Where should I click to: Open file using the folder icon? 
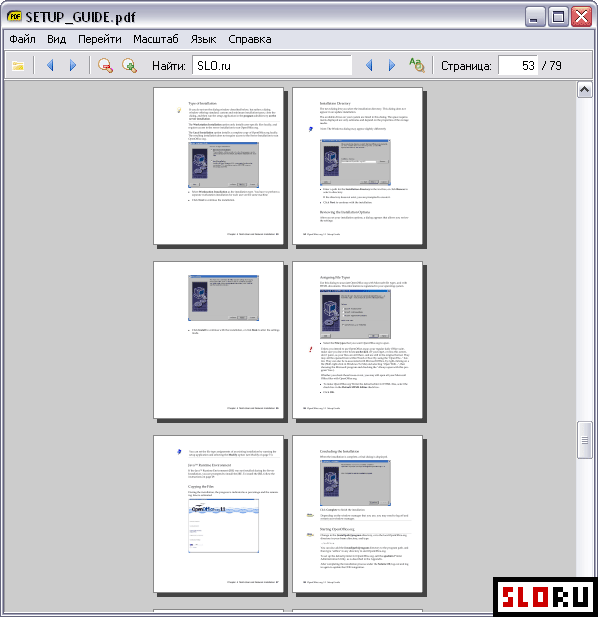coord(18,65)
